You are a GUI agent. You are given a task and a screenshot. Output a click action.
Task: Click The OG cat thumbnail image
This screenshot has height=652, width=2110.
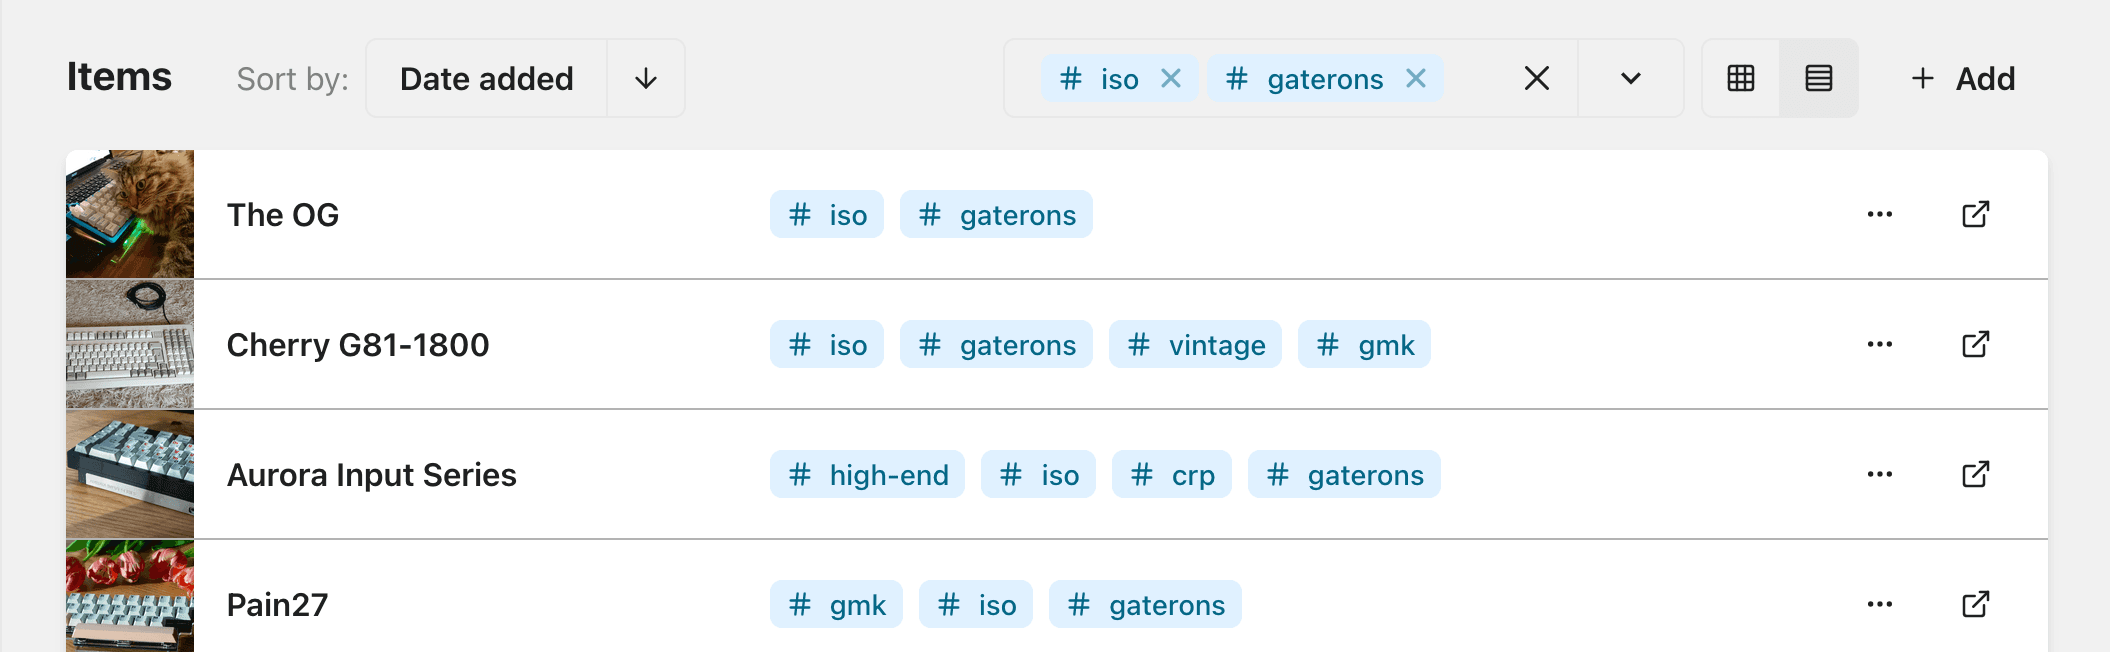pos(130,214)
